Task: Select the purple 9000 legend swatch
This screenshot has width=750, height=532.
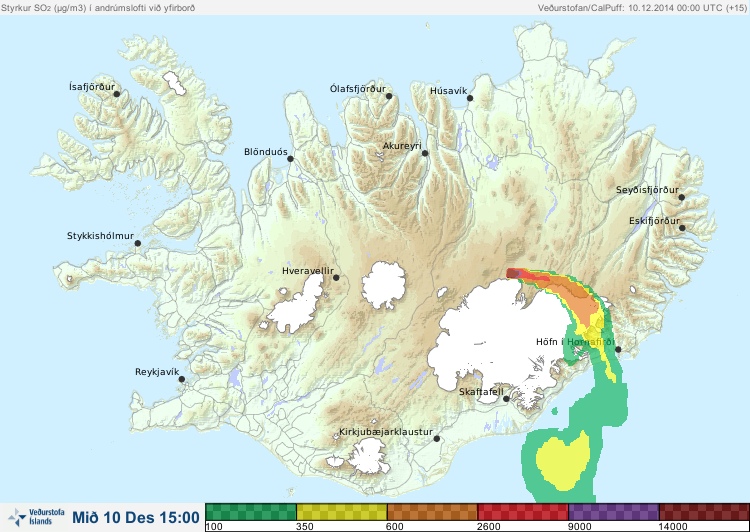Action: click(x=614, y=512)
